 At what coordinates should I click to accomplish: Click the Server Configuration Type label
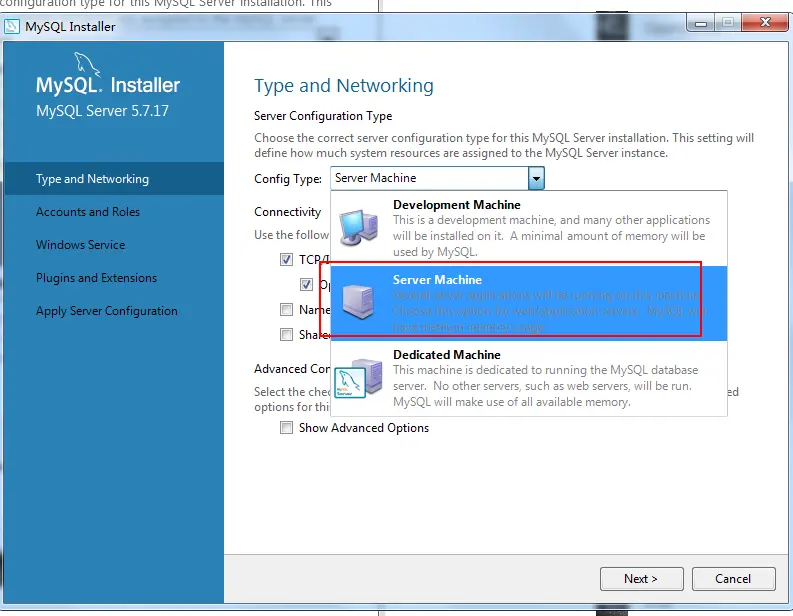click(x=323, y=116)
